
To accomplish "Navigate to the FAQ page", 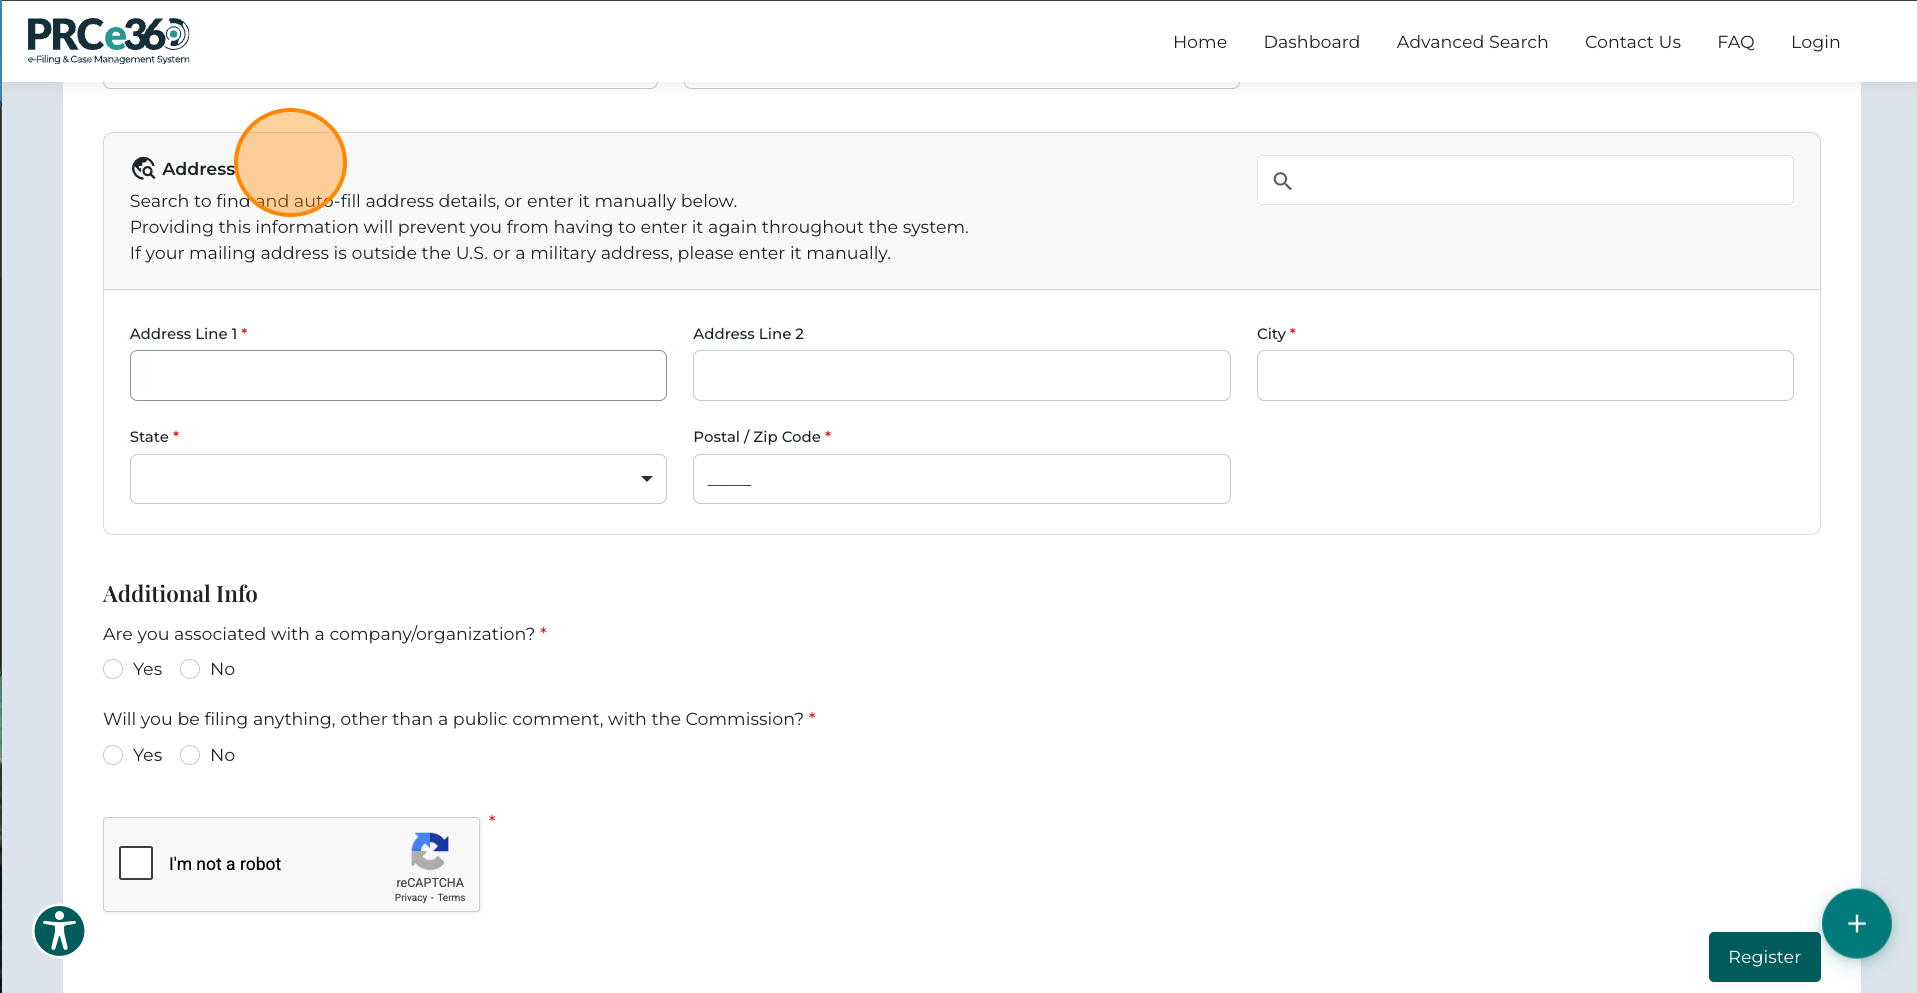I will [1735, 42].
